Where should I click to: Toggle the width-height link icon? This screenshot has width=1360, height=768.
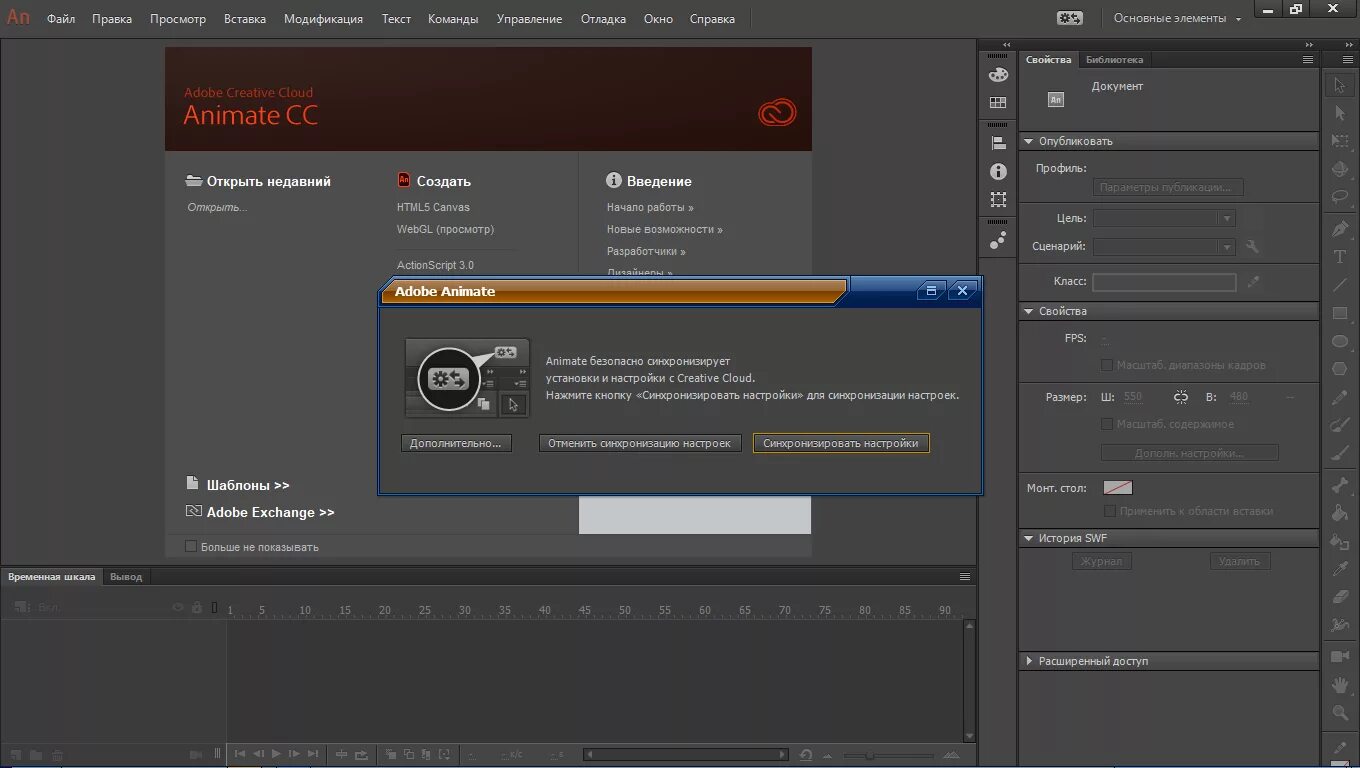[1181, 397]
